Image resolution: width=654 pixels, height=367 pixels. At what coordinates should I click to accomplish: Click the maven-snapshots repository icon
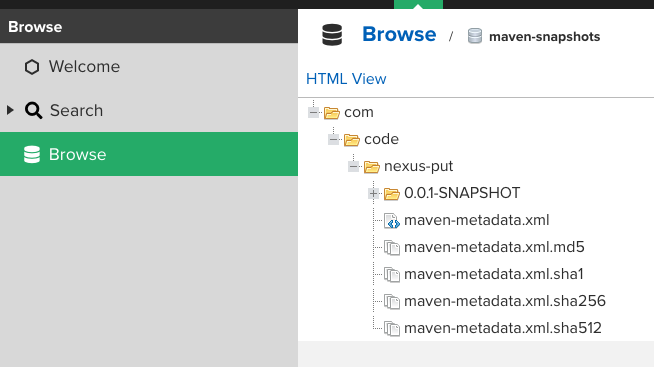click(x=475, y=36)
